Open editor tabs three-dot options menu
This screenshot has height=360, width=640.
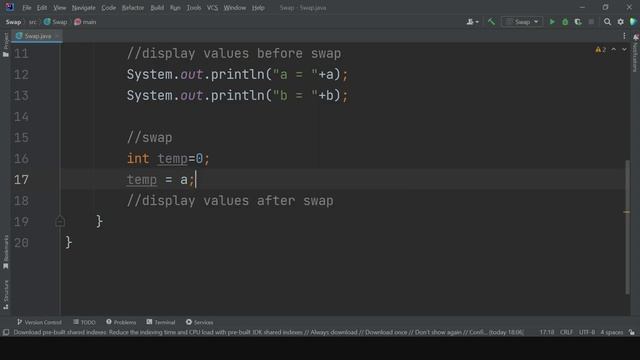point(624,36)
